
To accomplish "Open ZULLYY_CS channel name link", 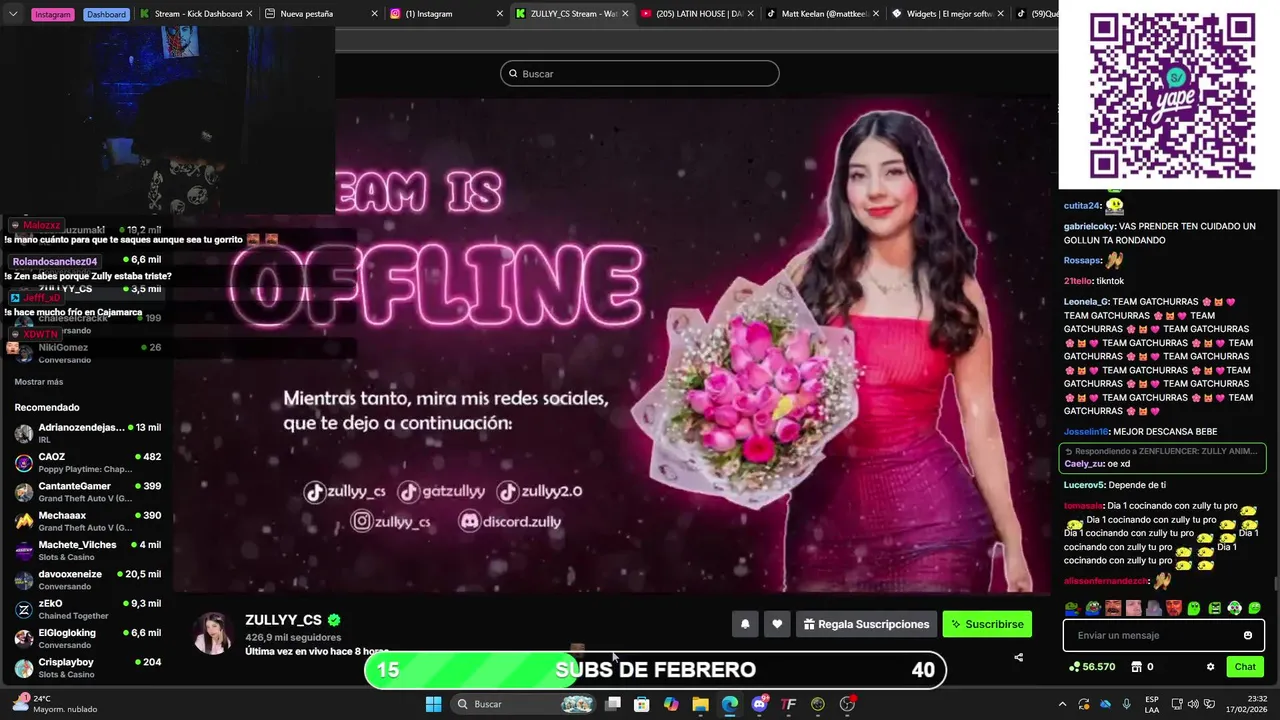I will click(283, 620).
